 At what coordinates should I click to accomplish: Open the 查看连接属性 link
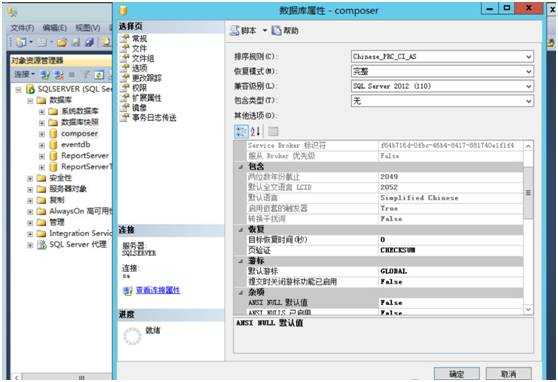click(158, 291)
